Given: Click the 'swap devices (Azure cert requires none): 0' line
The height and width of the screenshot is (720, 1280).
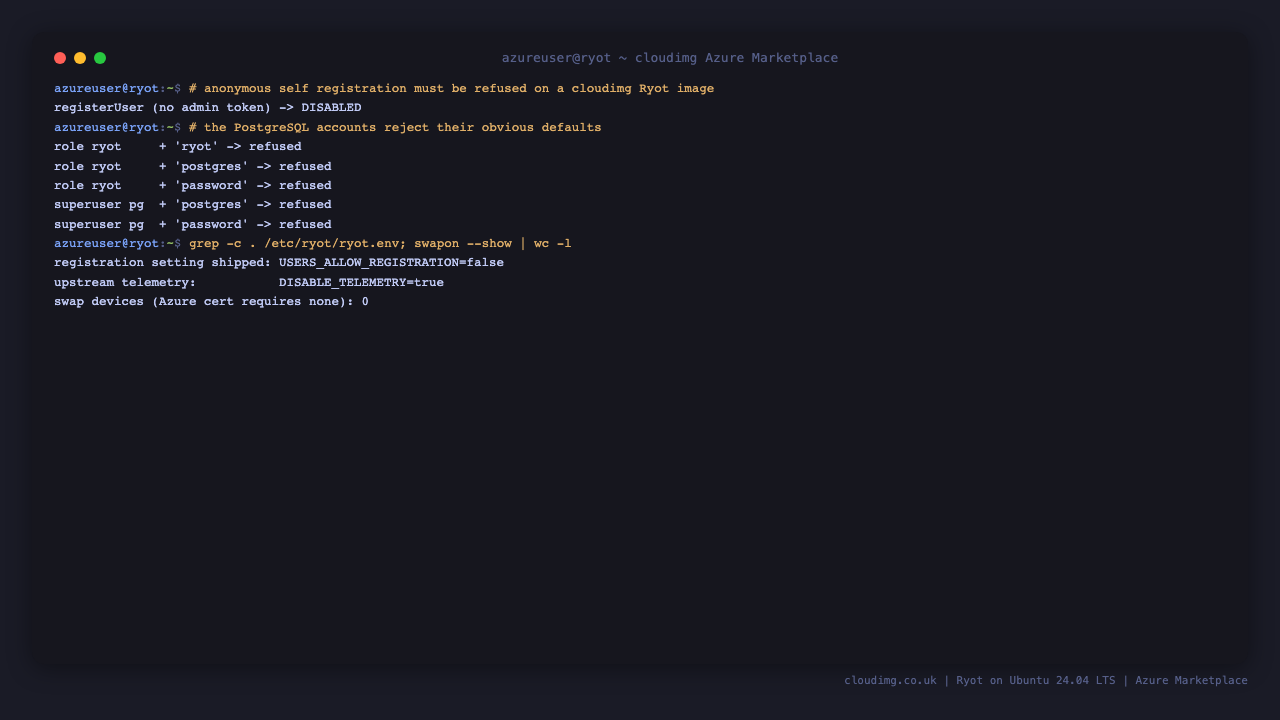Looking at the screenshot, I should coord(211,302).
